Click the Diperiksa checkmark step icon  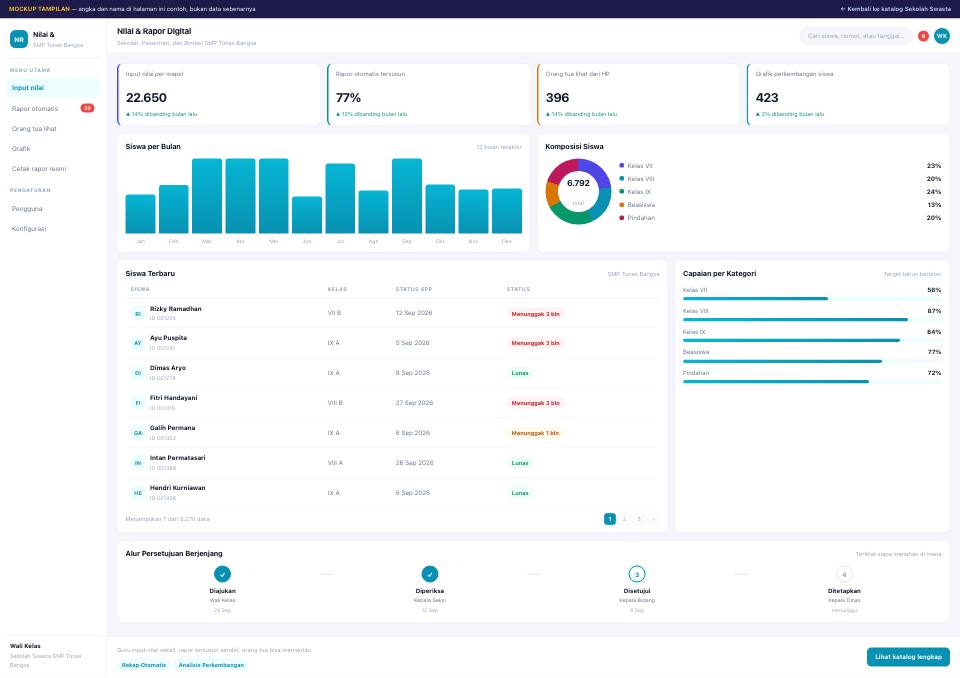tap(430, 574)
